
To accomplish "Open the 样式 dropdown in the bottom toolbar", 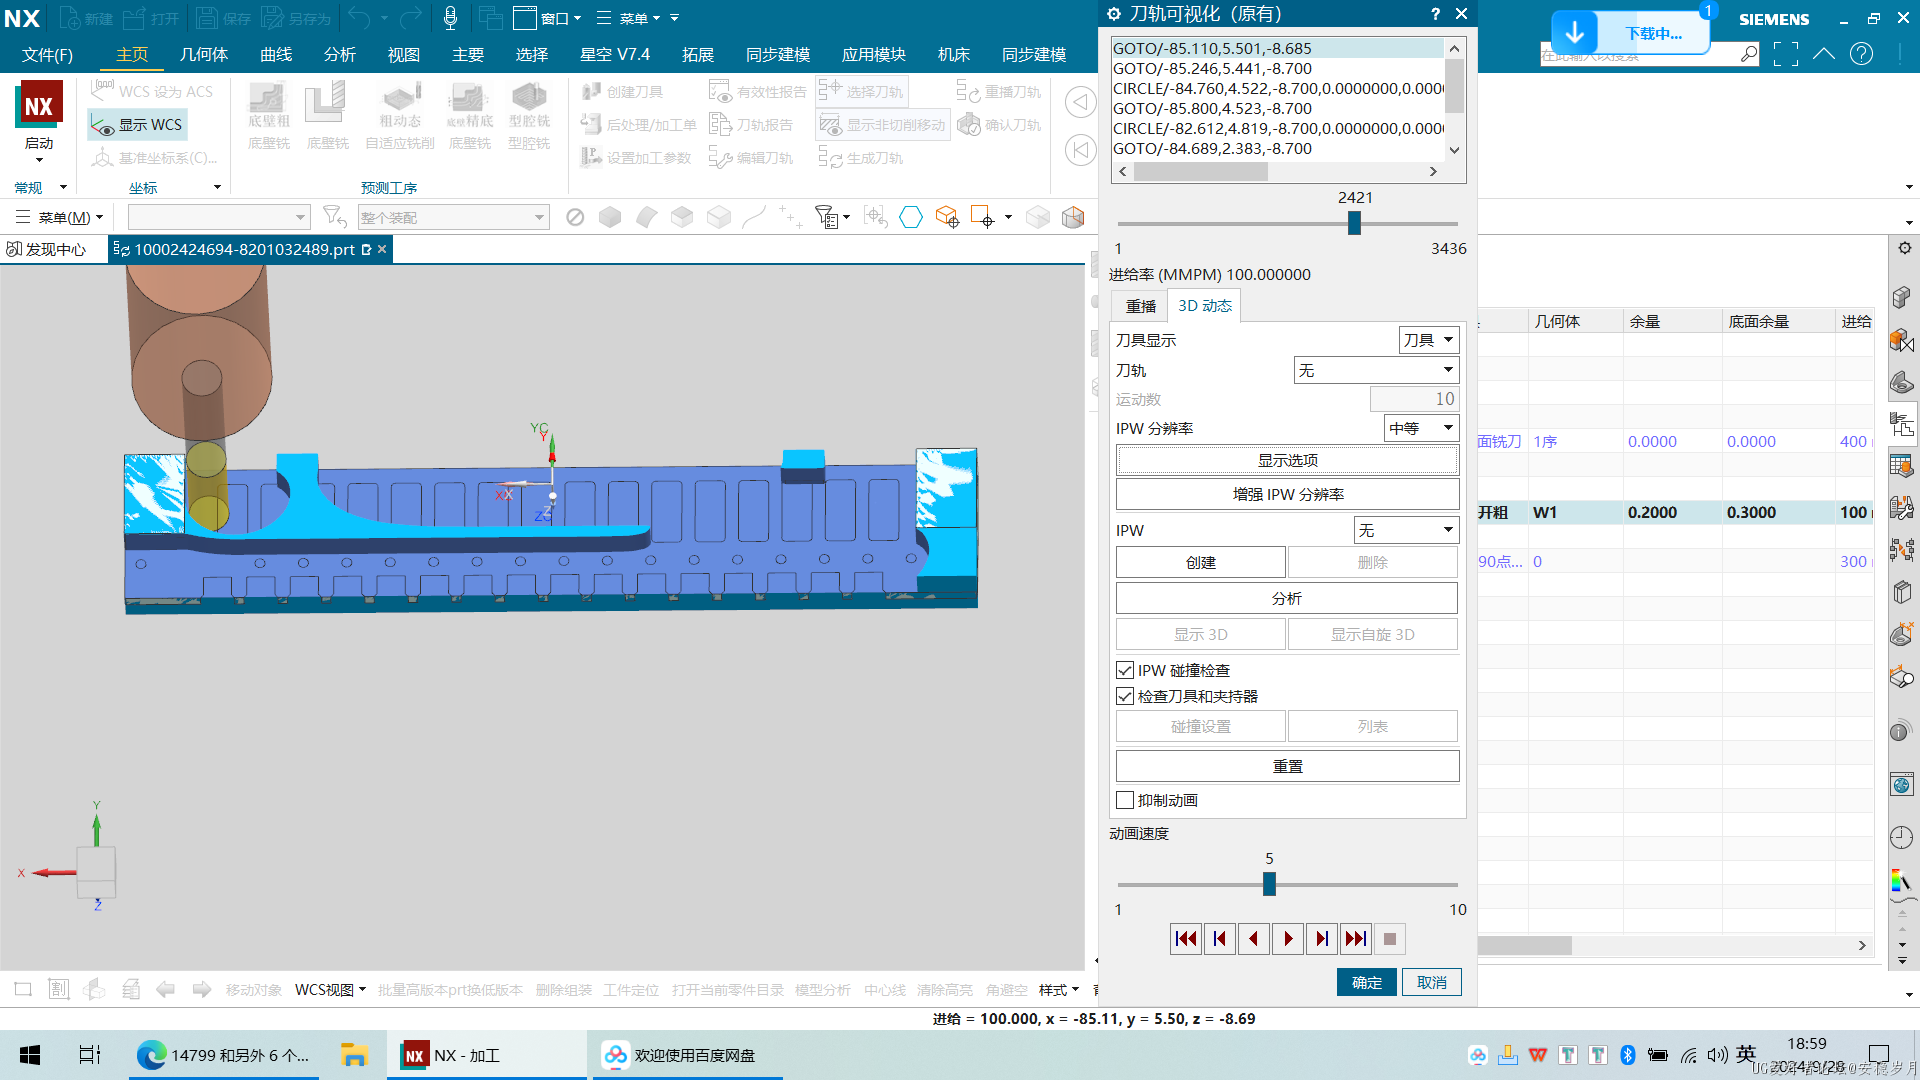I will point(1059,989).
